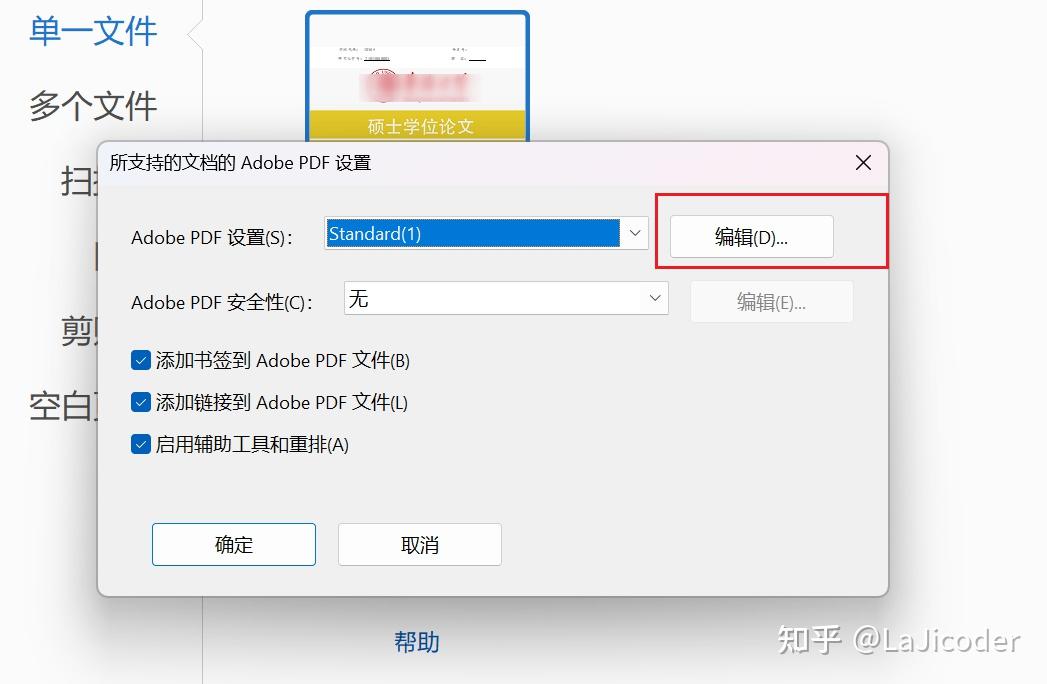The image size is (1047, 684).
Task: Click the 编辑(D) button
Action: click(749, 236)
